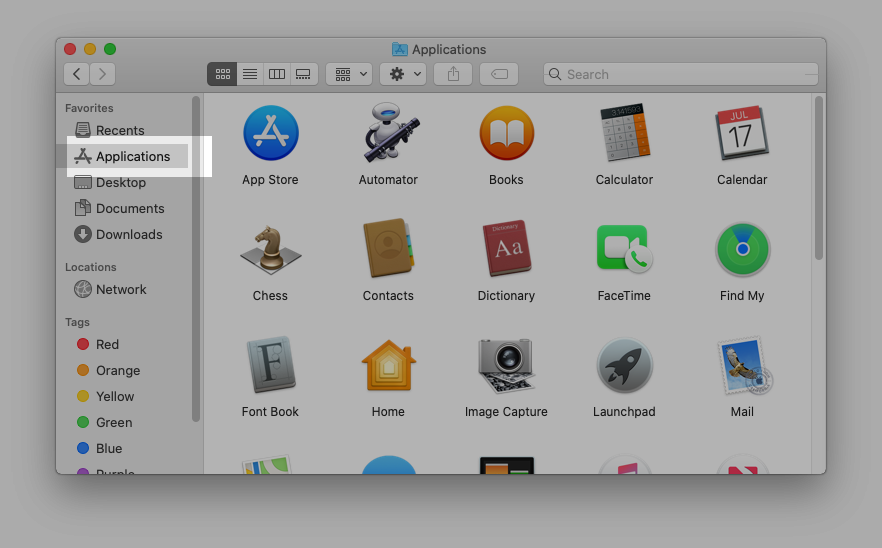The image size is (882, 548).
Task: Click the Launchpad rocket icon
Action: (x=624, y=366)
